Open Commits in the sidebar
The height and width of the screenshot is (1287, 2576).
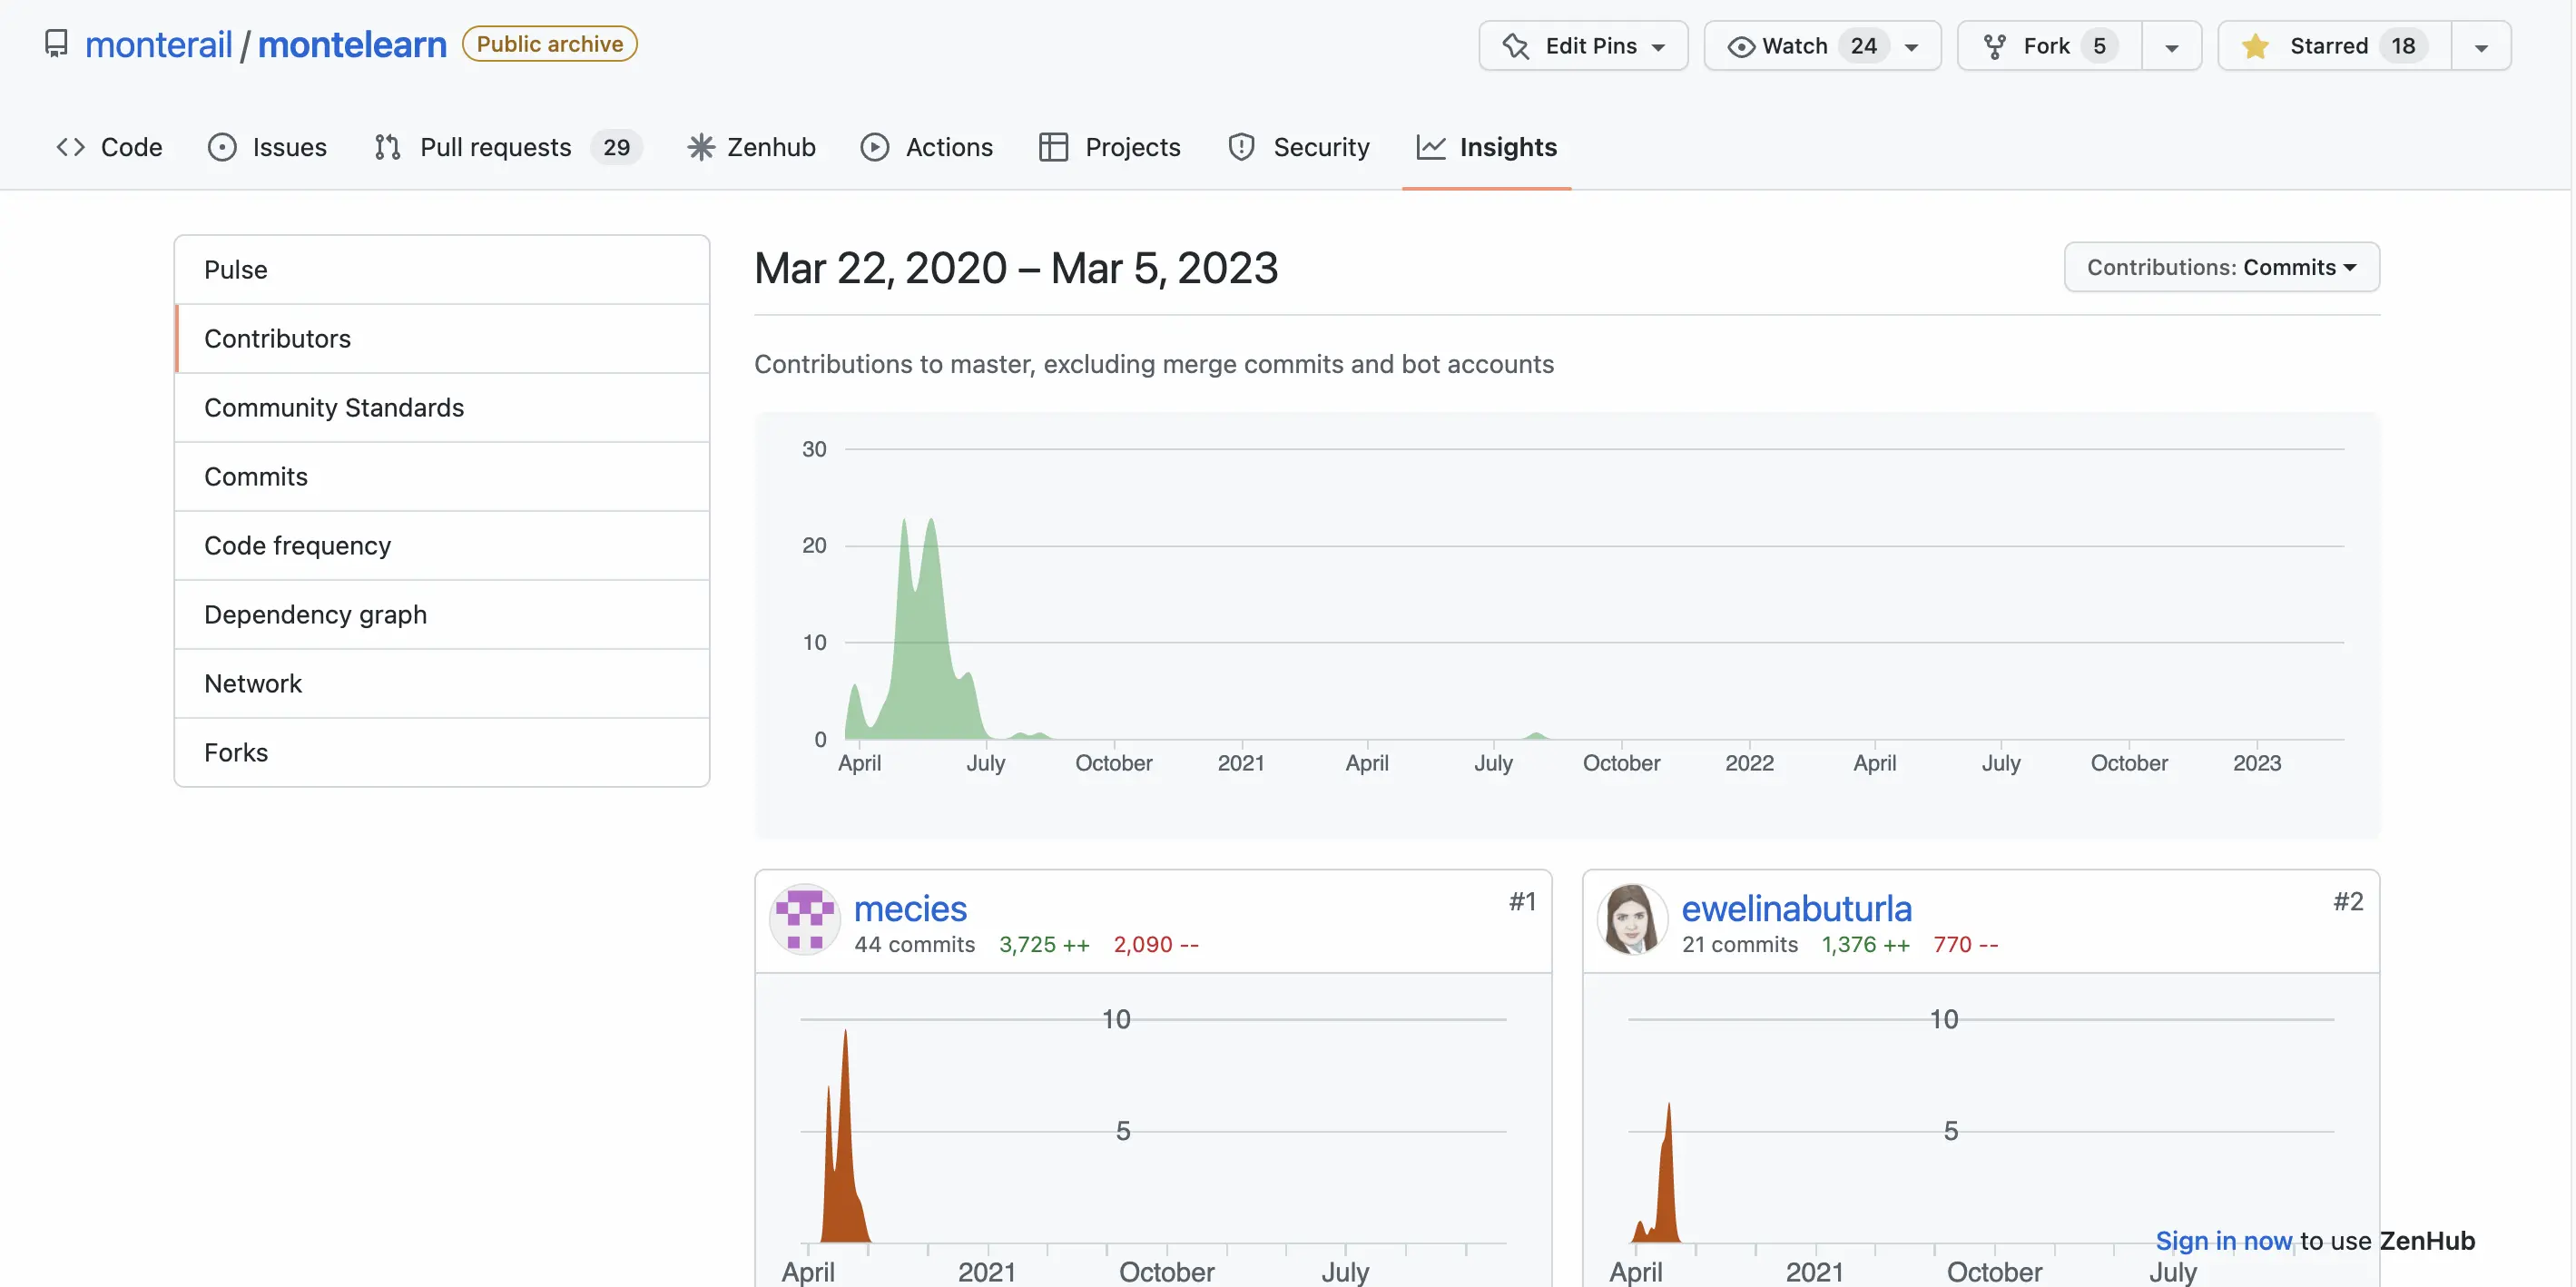[x=442, y=477]
